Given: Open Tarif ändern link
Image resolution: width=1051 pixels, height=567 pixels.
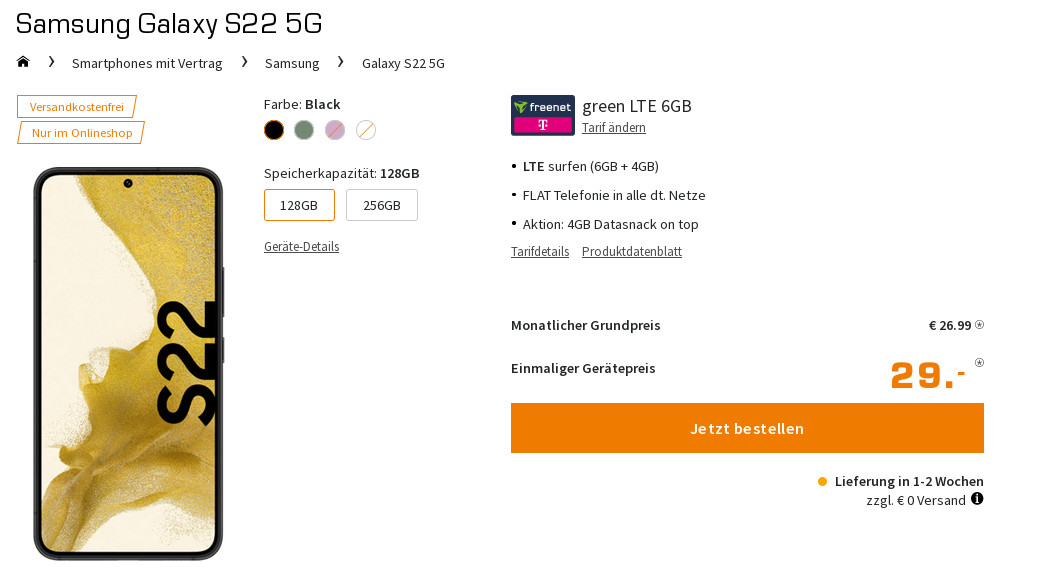Looking at the screenshot, I should (x=613, y=128).
